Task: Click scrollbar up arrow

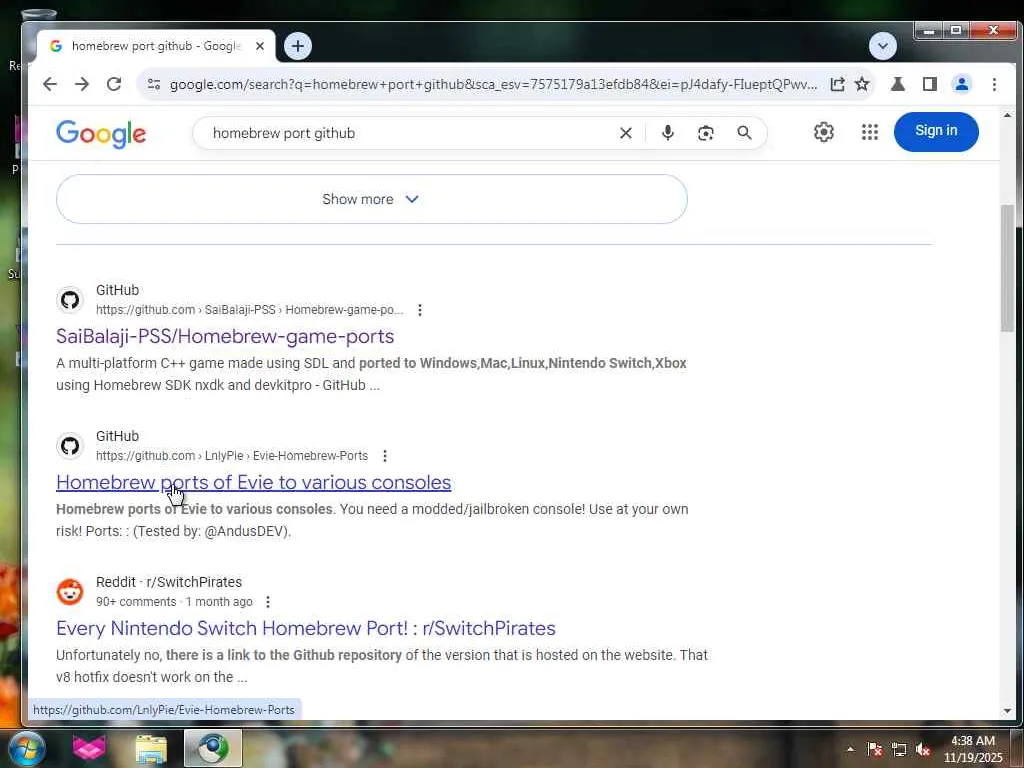Action: 1007,116
